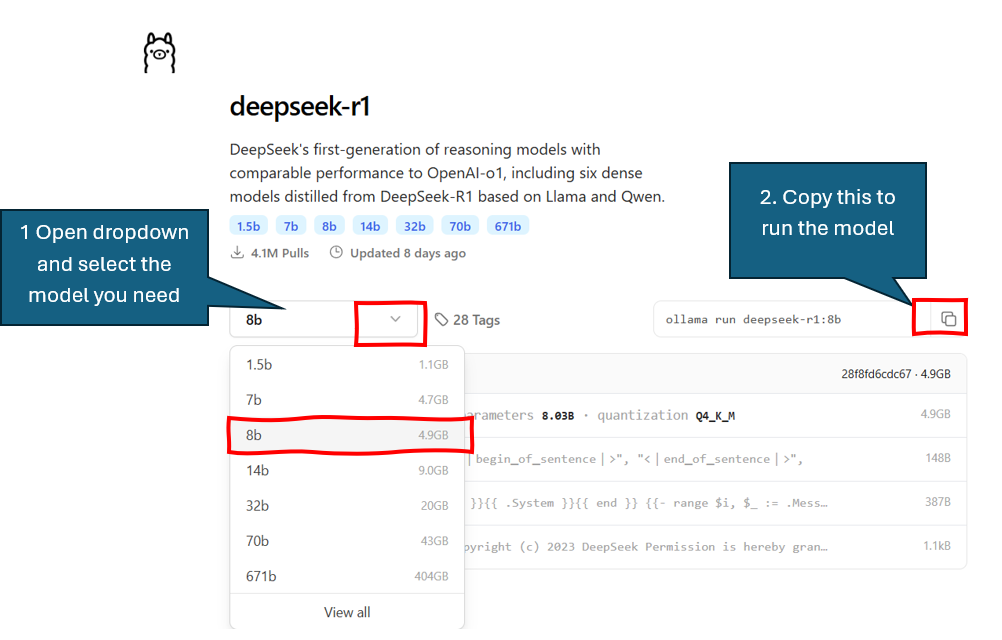Open the parameters 8.03B quantization row

pos(714,415)
